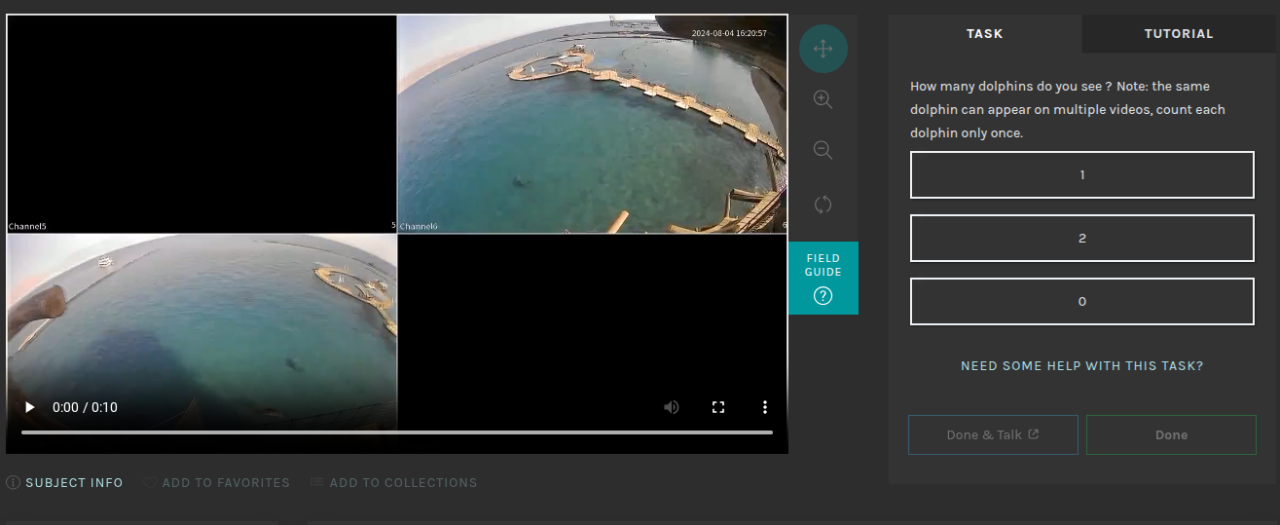Zoom out of the video subject
The width and height of the screenshot is (1280, 525).
[x=823, y=150]
